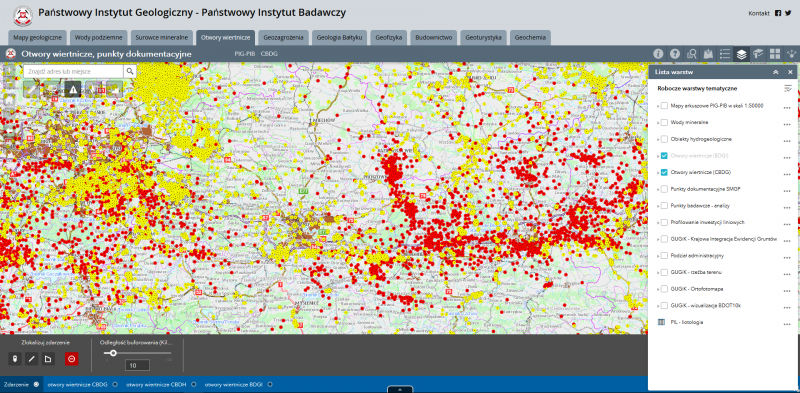Image resolution: width=800 pixels, height=393 pixels.
Task: Open the layer list stack icon
Action: (742, 54)
